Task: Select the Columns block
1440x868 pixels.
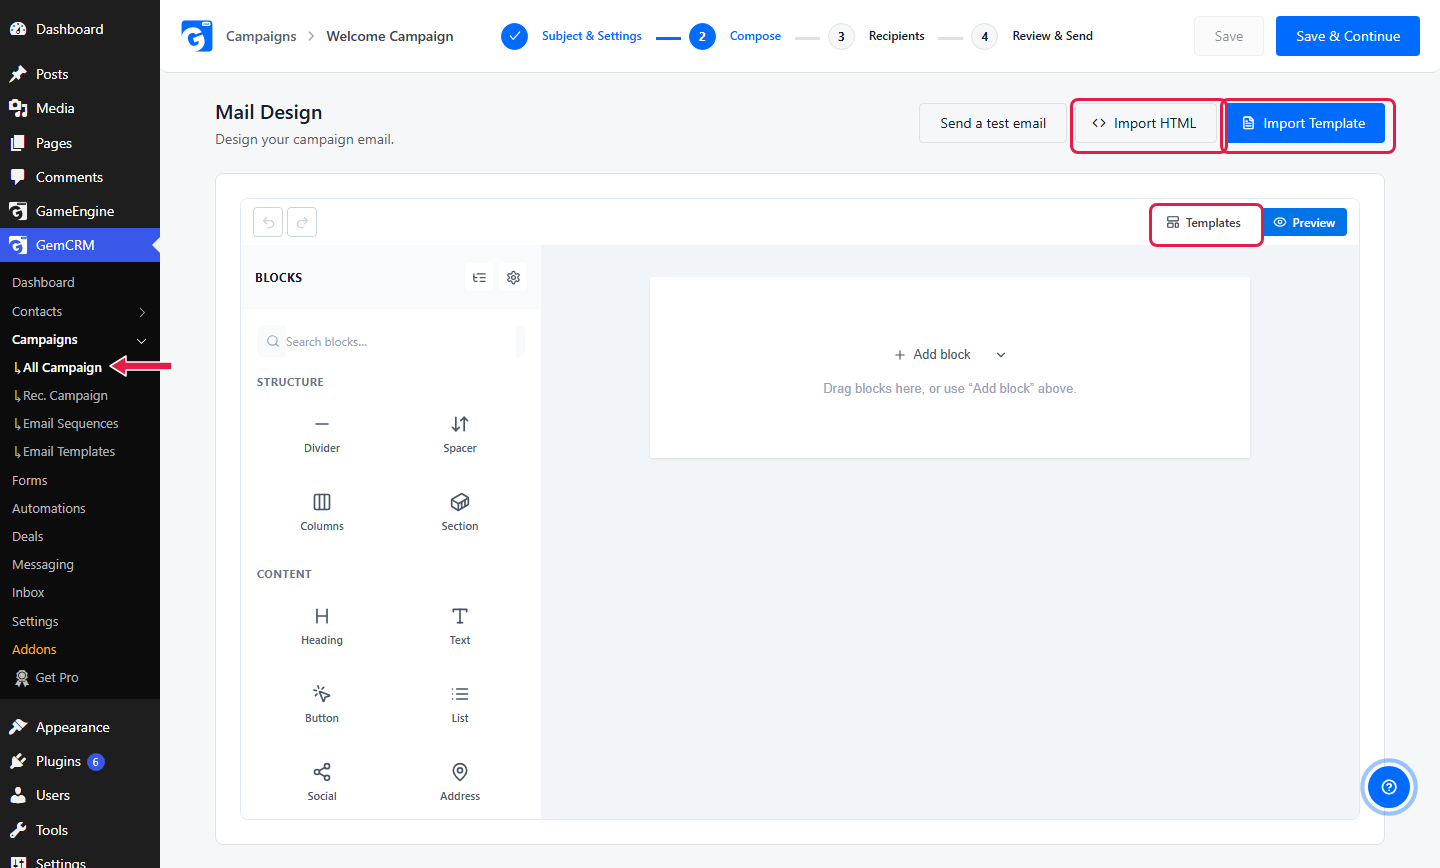Action: click(x=322, y=512)
